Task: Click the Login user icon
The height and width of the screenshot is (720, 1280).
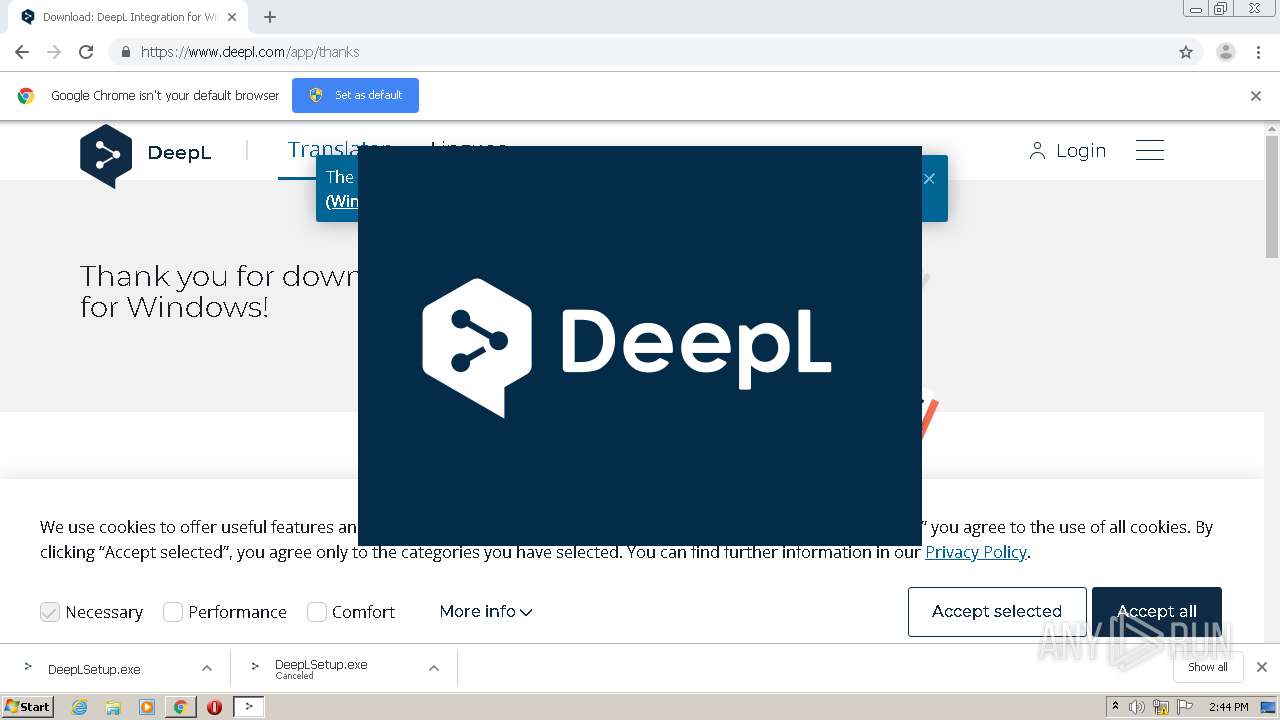Action: point(1037,151)
